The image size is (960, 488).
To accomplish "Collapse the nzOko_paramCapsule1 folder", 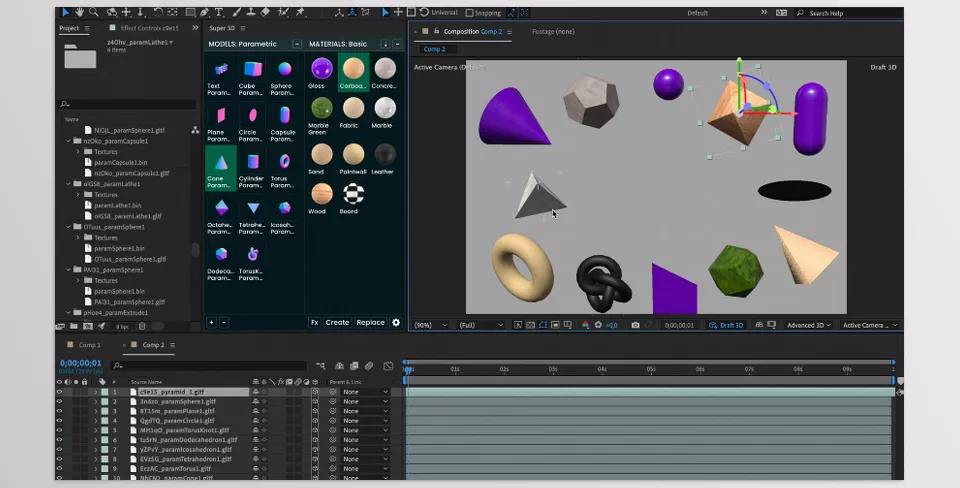I will tap(69, 141).
